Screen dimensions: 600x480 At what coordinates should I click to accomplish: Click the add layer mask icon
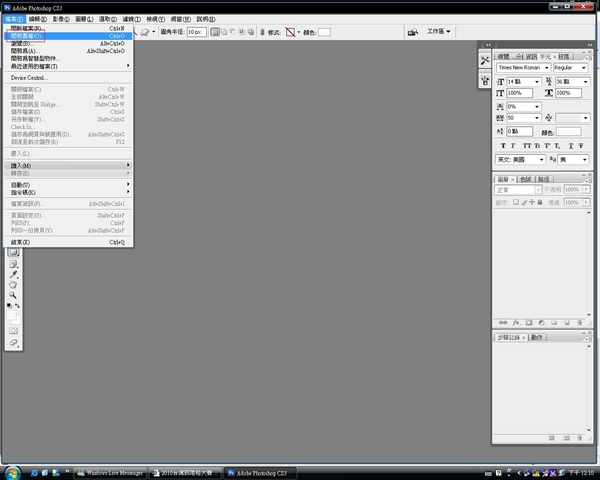click(x=529, y=323)
